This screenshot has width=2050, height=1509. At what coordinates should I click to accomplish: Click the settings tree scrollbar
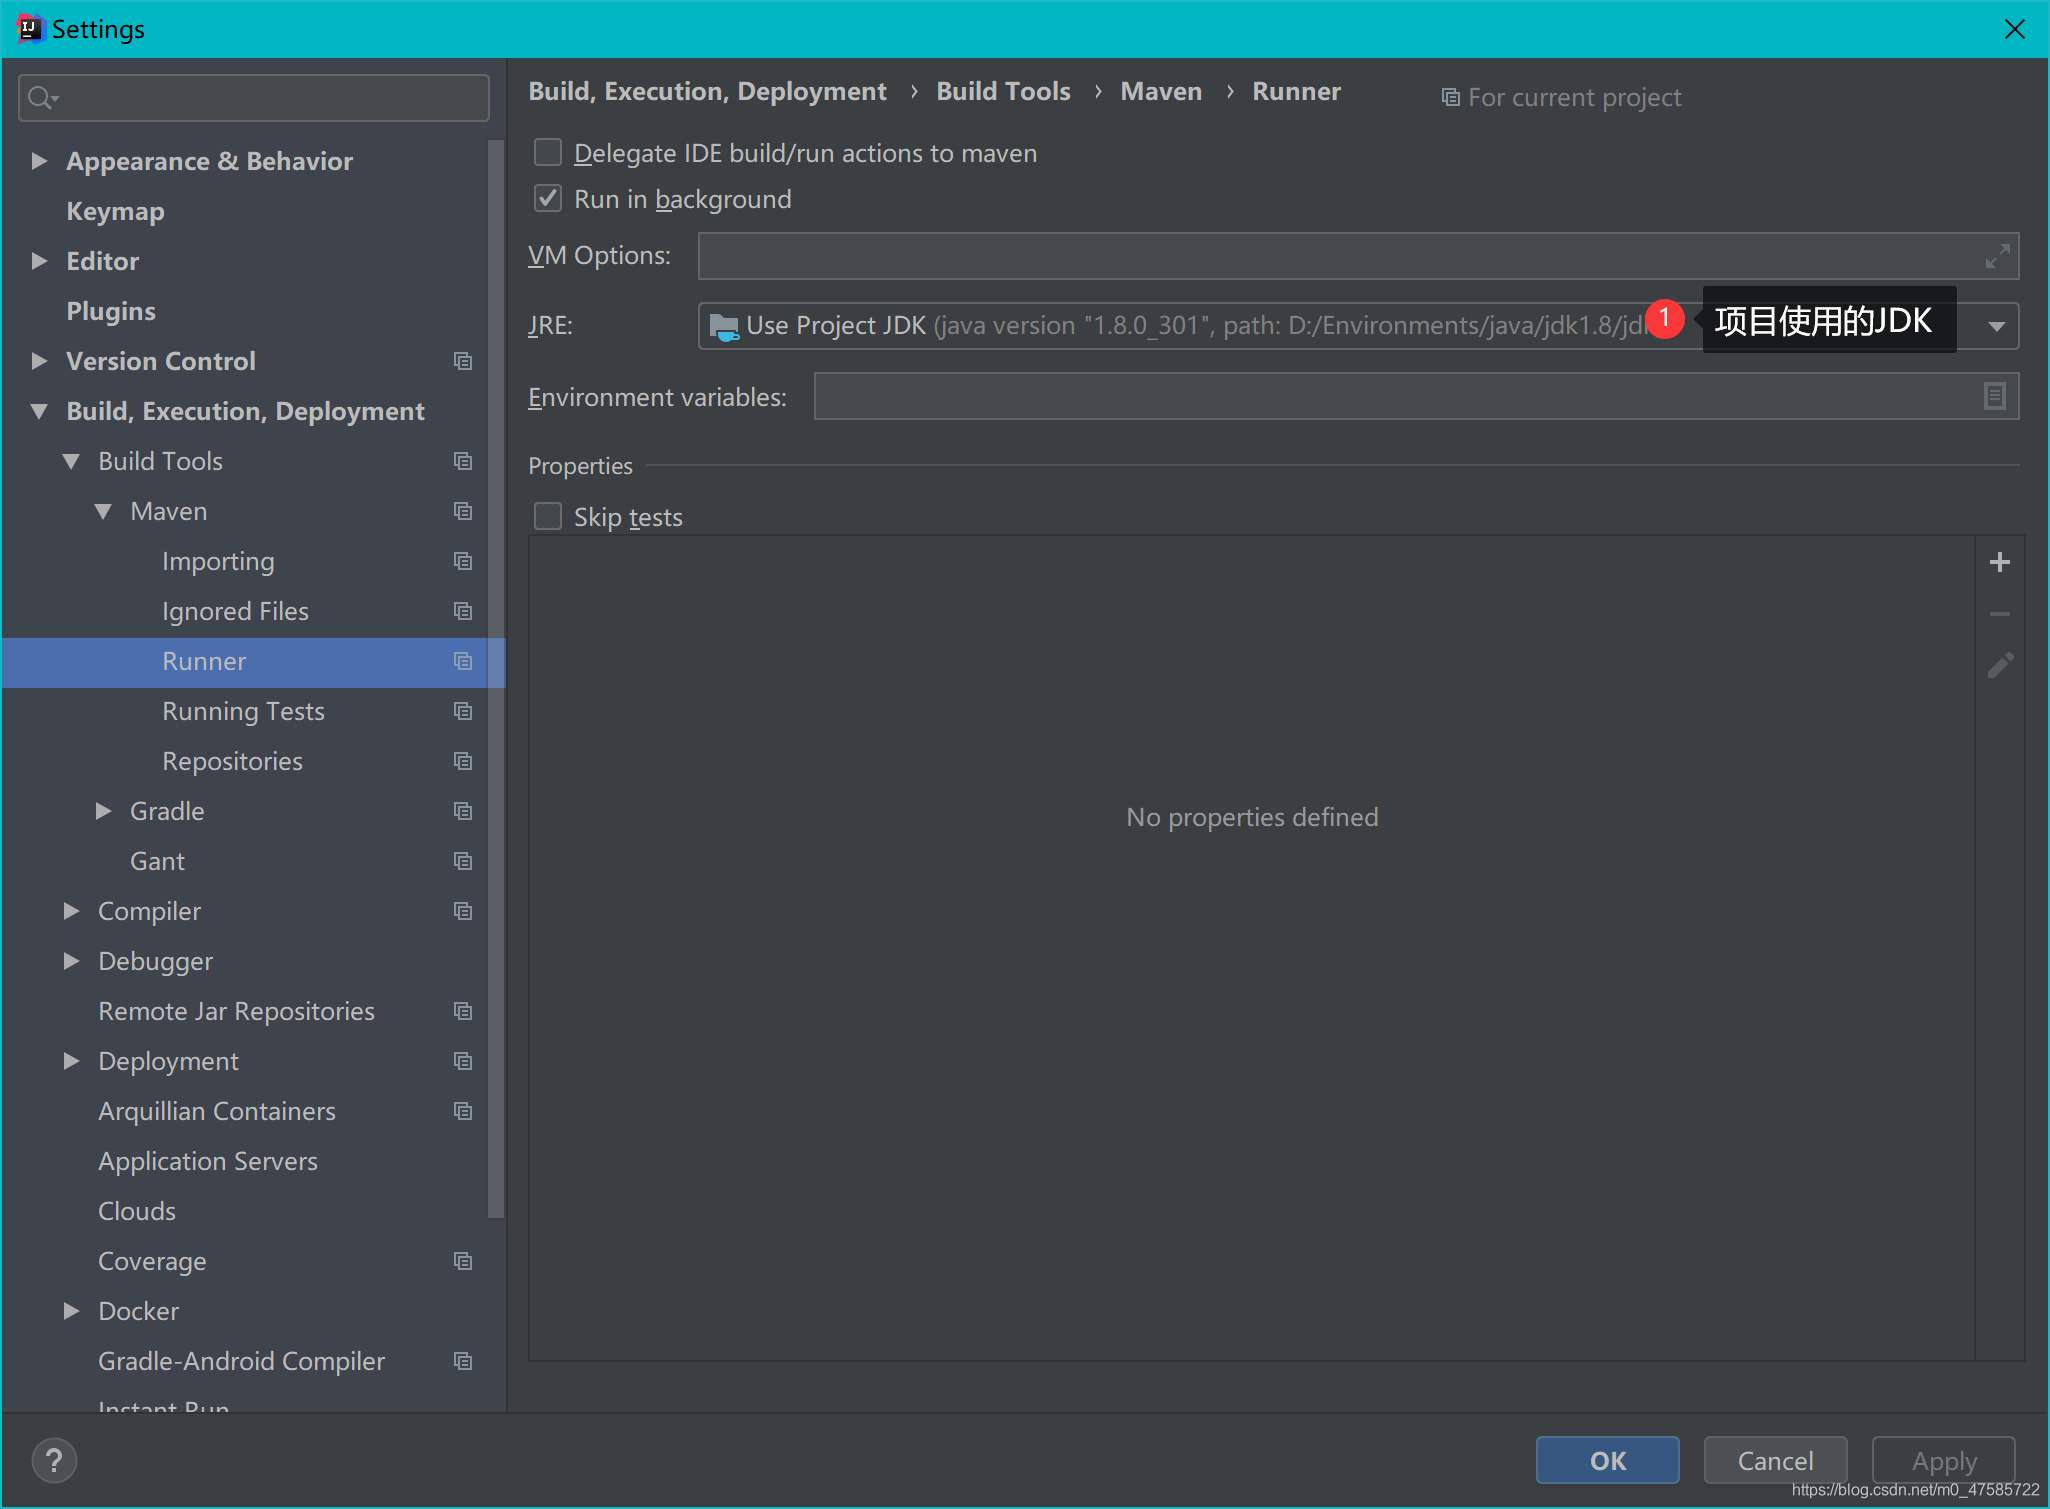(x=496, y=680)
